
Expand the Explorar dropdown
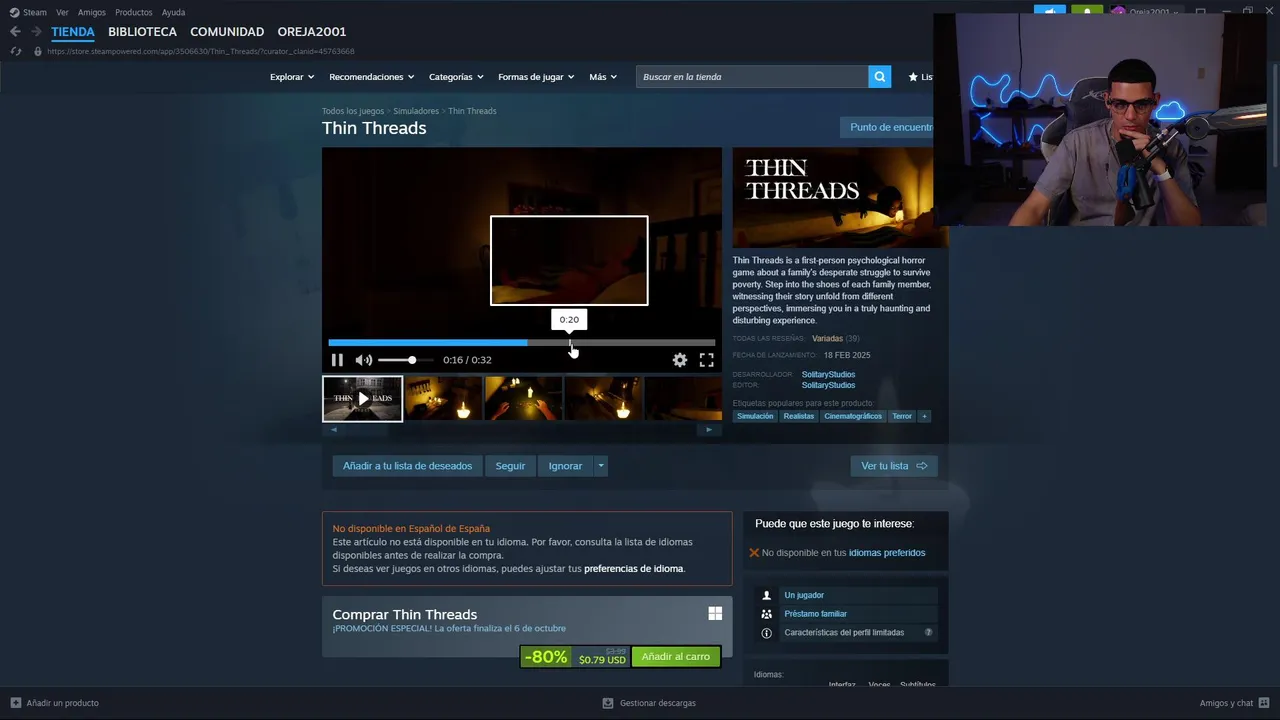coord(292,77)
